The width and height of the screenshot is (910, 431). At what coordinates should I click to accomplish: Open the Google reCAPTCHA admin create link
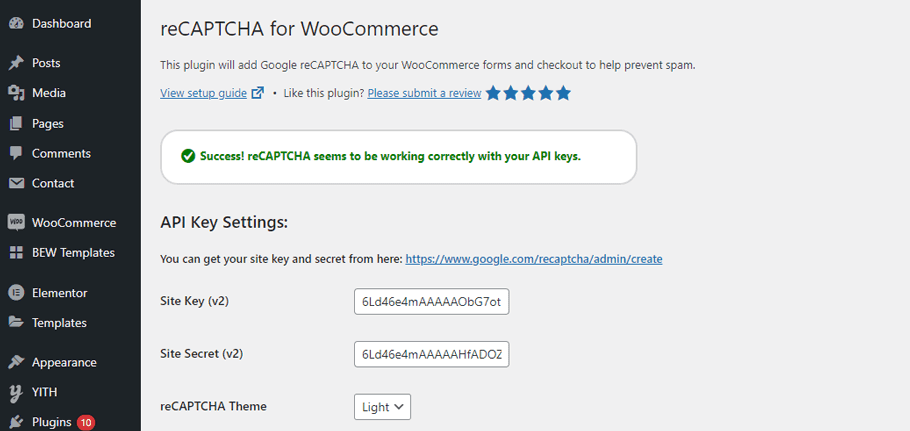pos(534,259)
